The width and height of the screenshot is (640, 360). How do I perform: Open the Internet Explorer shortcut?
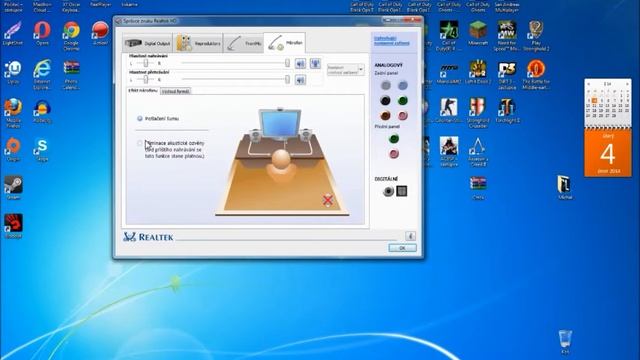pos(42,74)
